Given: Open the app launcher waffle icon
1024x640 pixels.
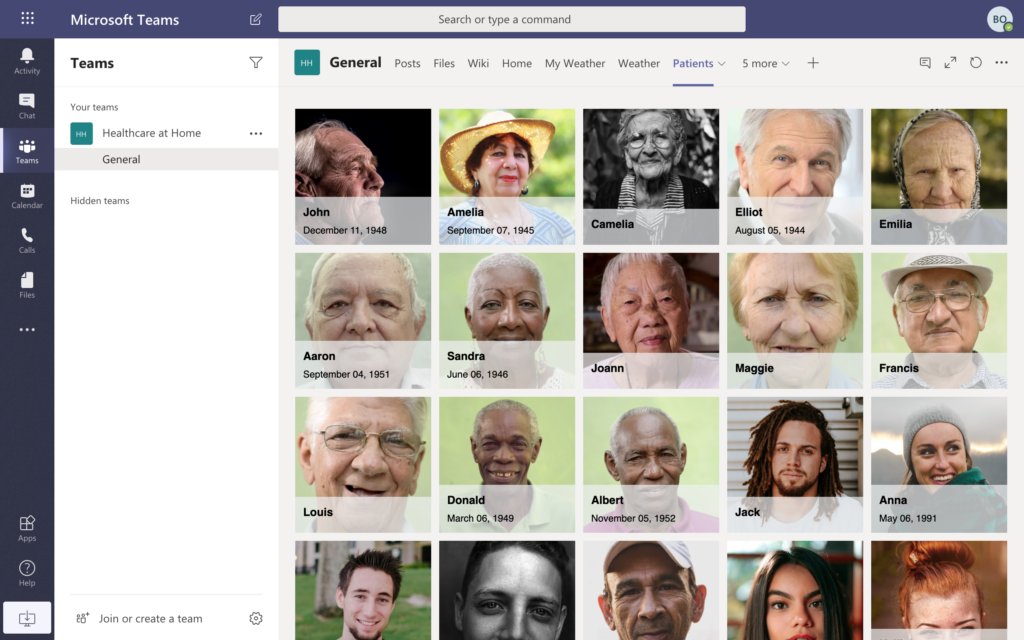Looking at the screenshot, I should click(x=27, y=18).
